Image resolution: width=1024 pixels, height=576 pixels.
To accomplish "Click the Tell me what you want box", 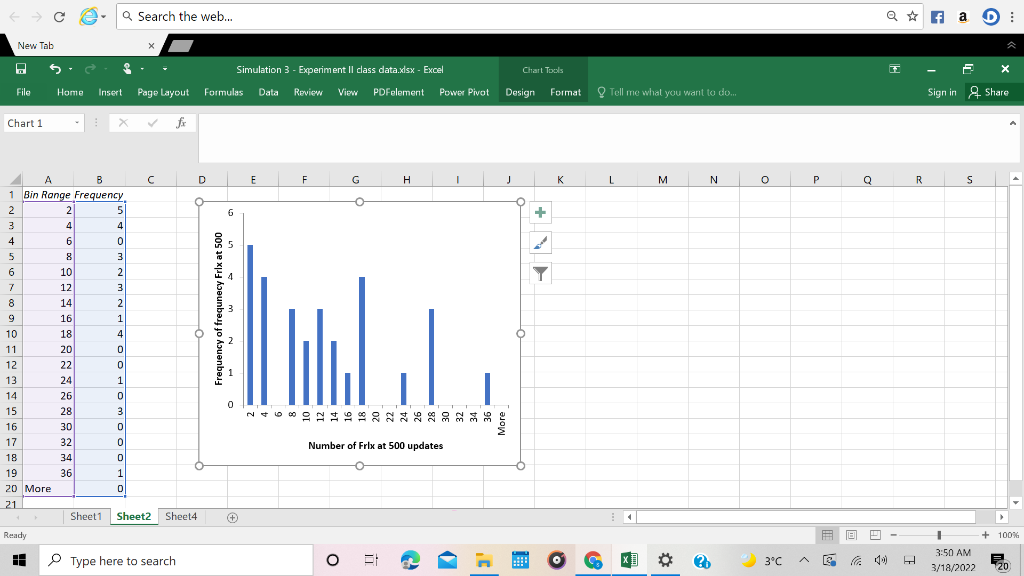I will (667, 92).
